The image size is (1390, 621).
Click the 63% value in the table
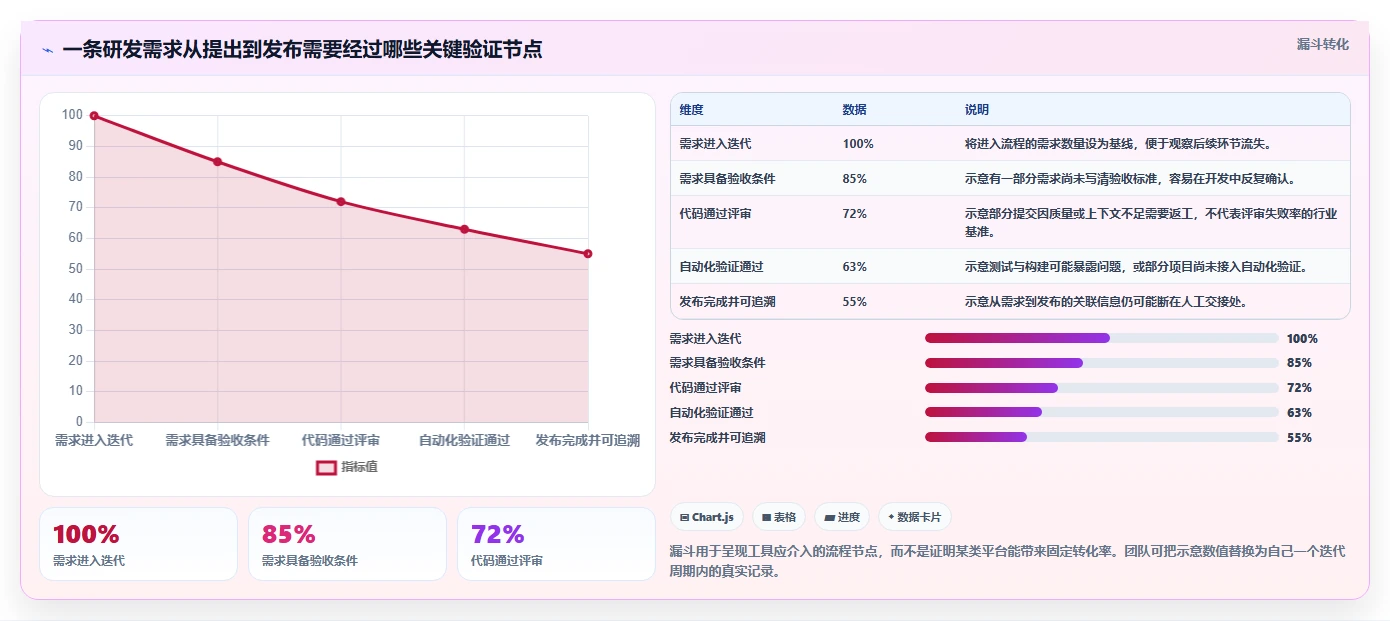coord(855,267)
